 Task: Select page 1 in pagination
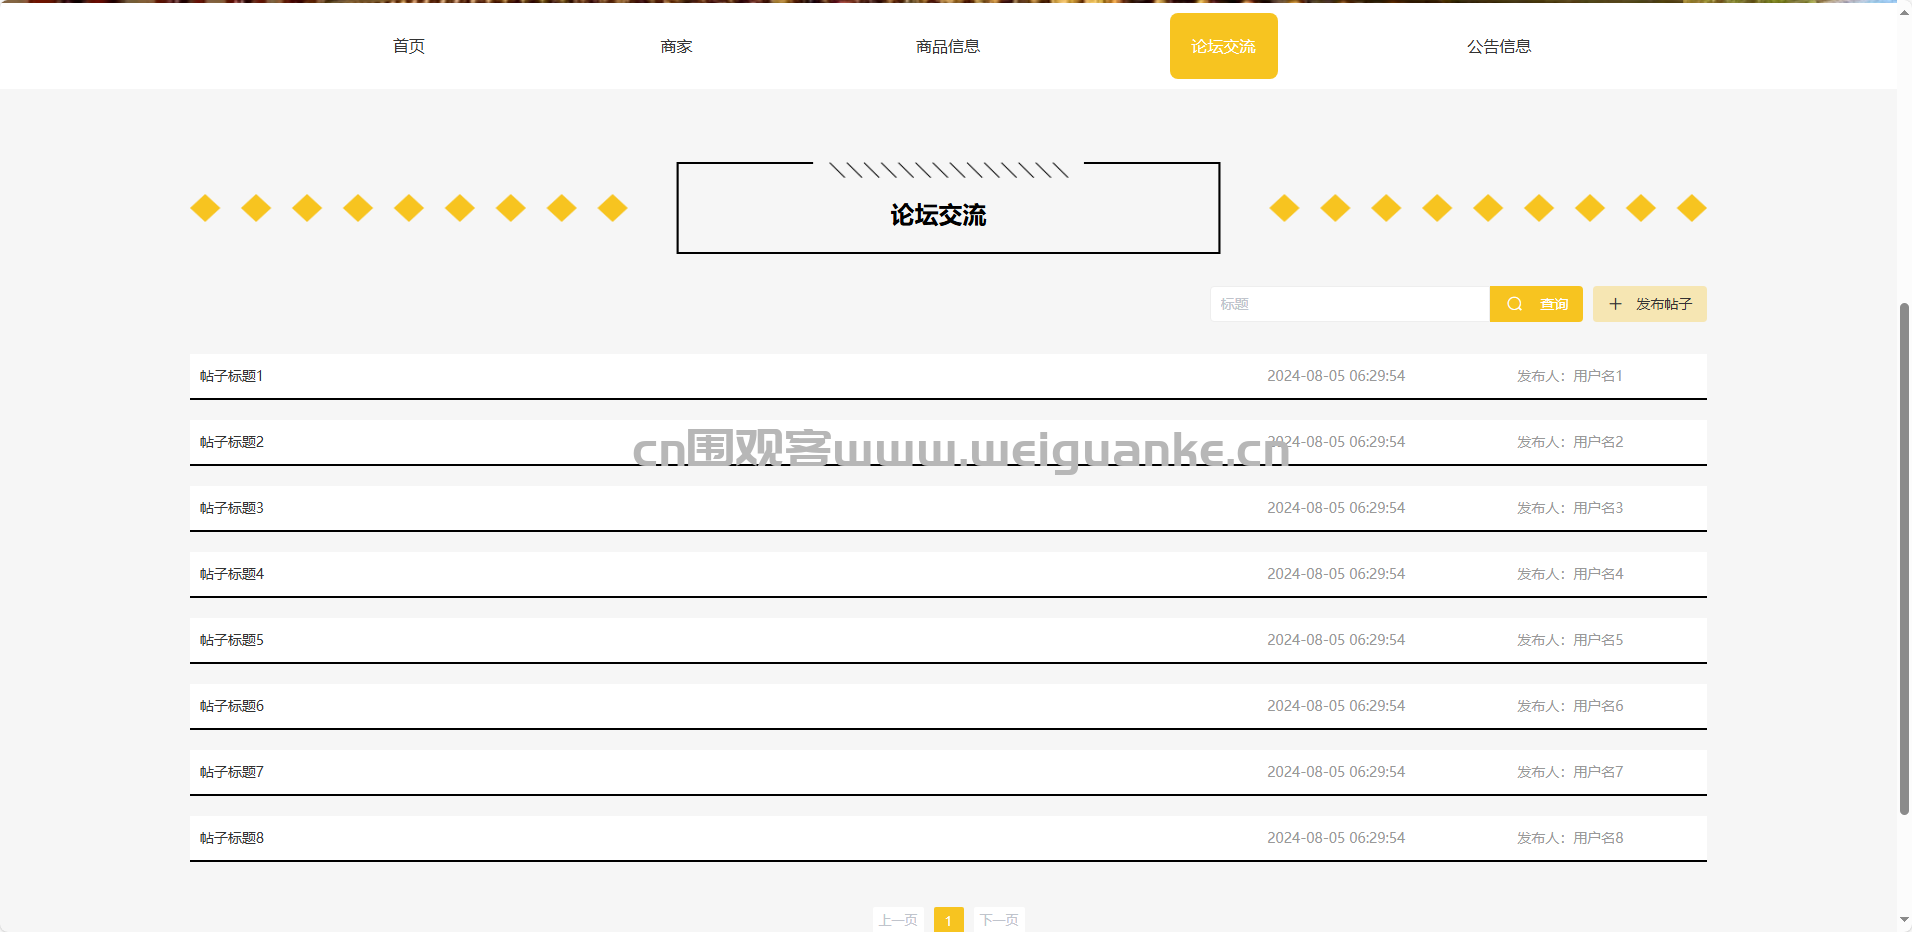coord(948,920)
